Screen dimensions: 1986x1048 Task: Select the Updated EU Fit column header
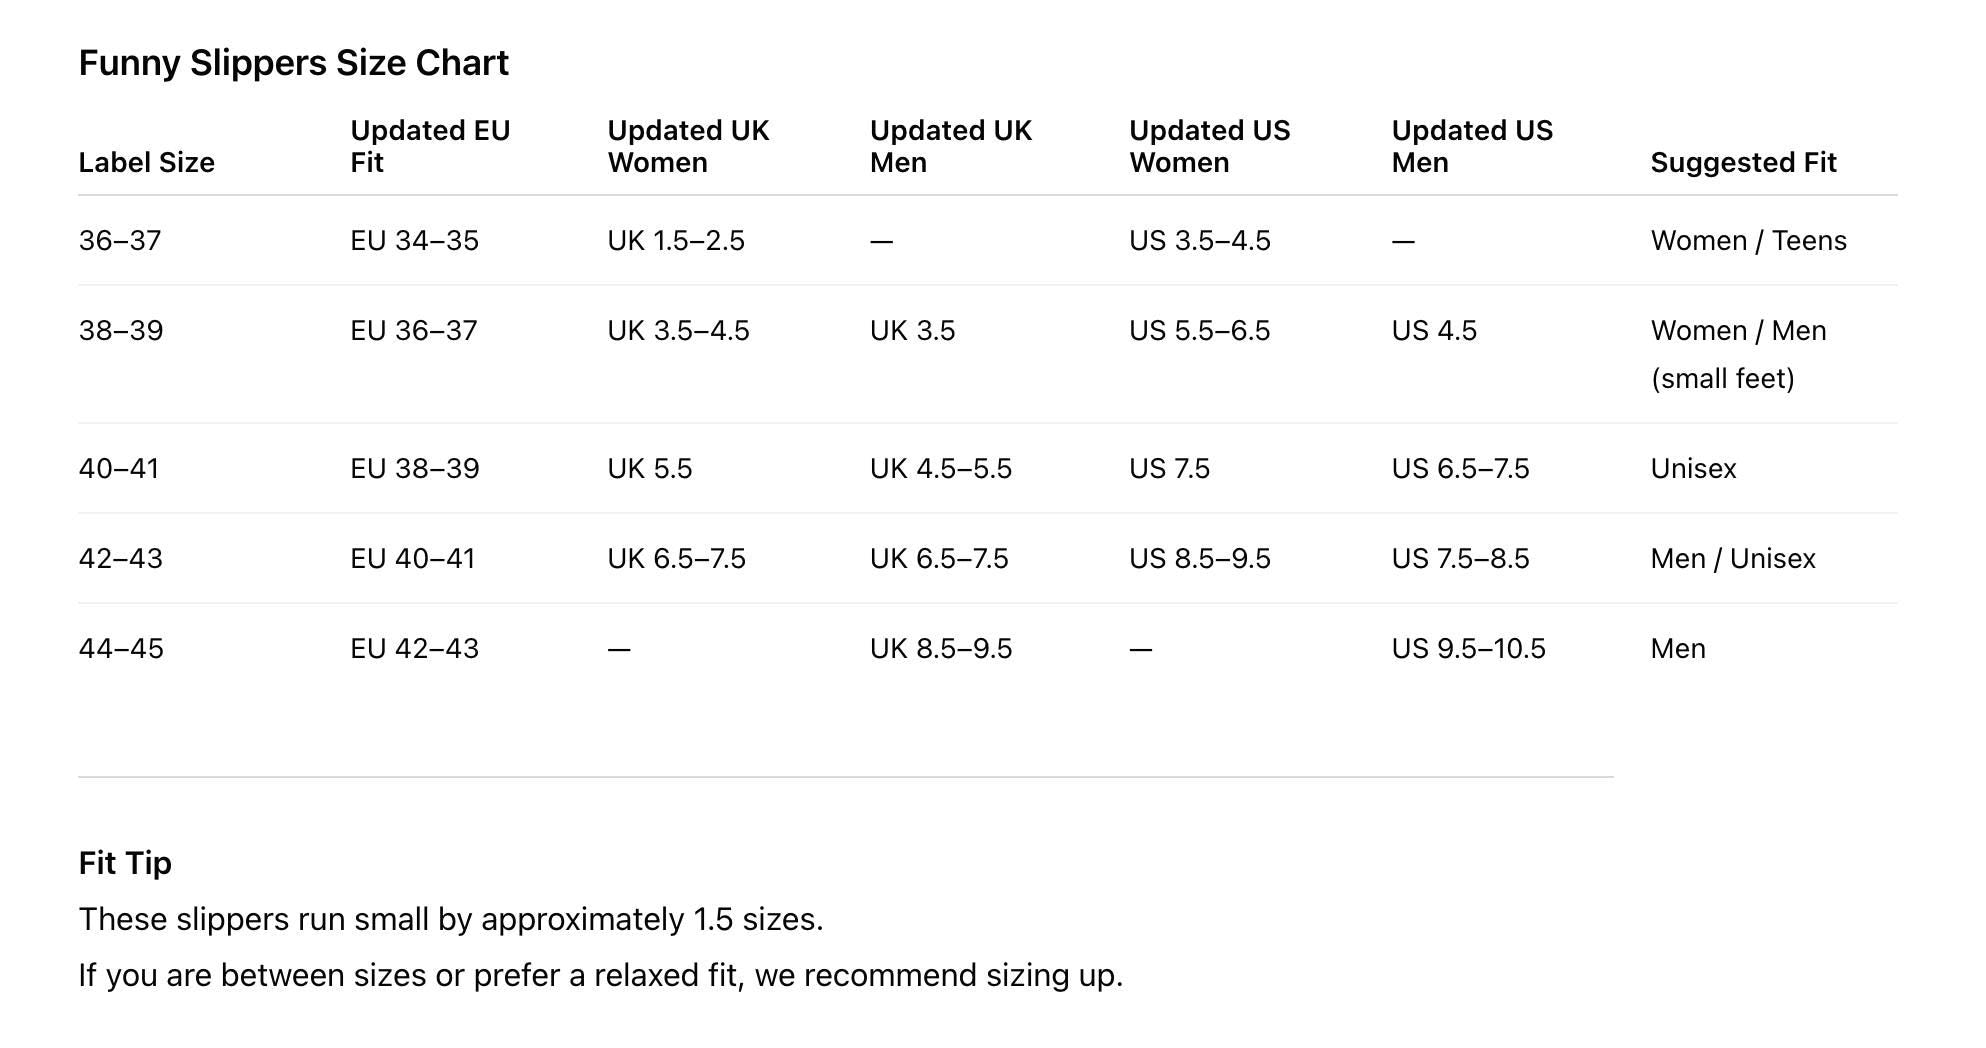[x=430, y=146]
